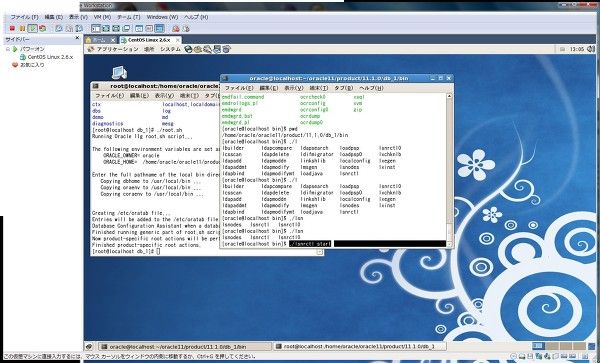Click the oracle terminal scrollbar down arrow

(x=450, y=244)
